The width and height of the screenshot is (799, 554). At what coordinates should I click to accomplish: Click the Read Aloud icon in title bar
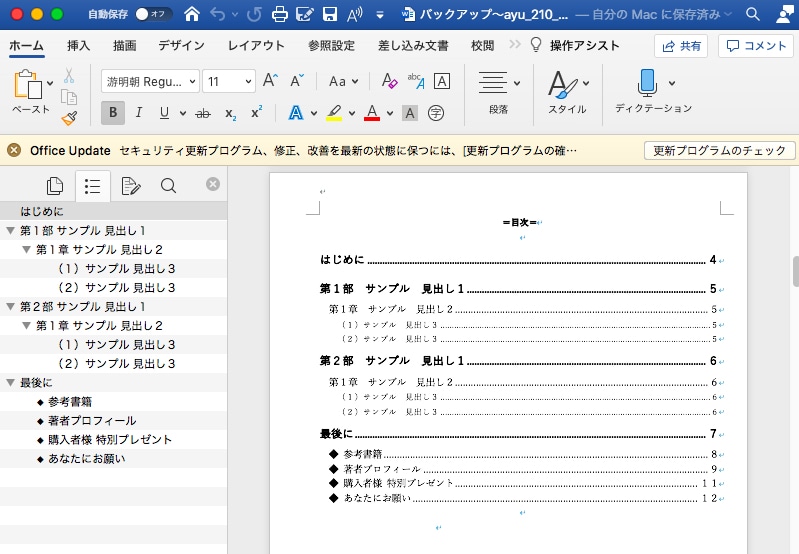(354, 14)
